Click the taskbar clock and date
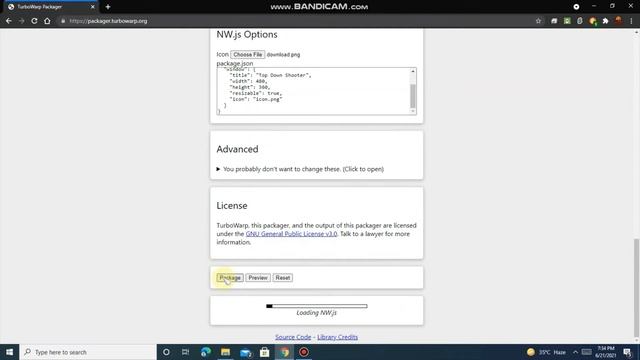The image size is (640, 360). 605,352
